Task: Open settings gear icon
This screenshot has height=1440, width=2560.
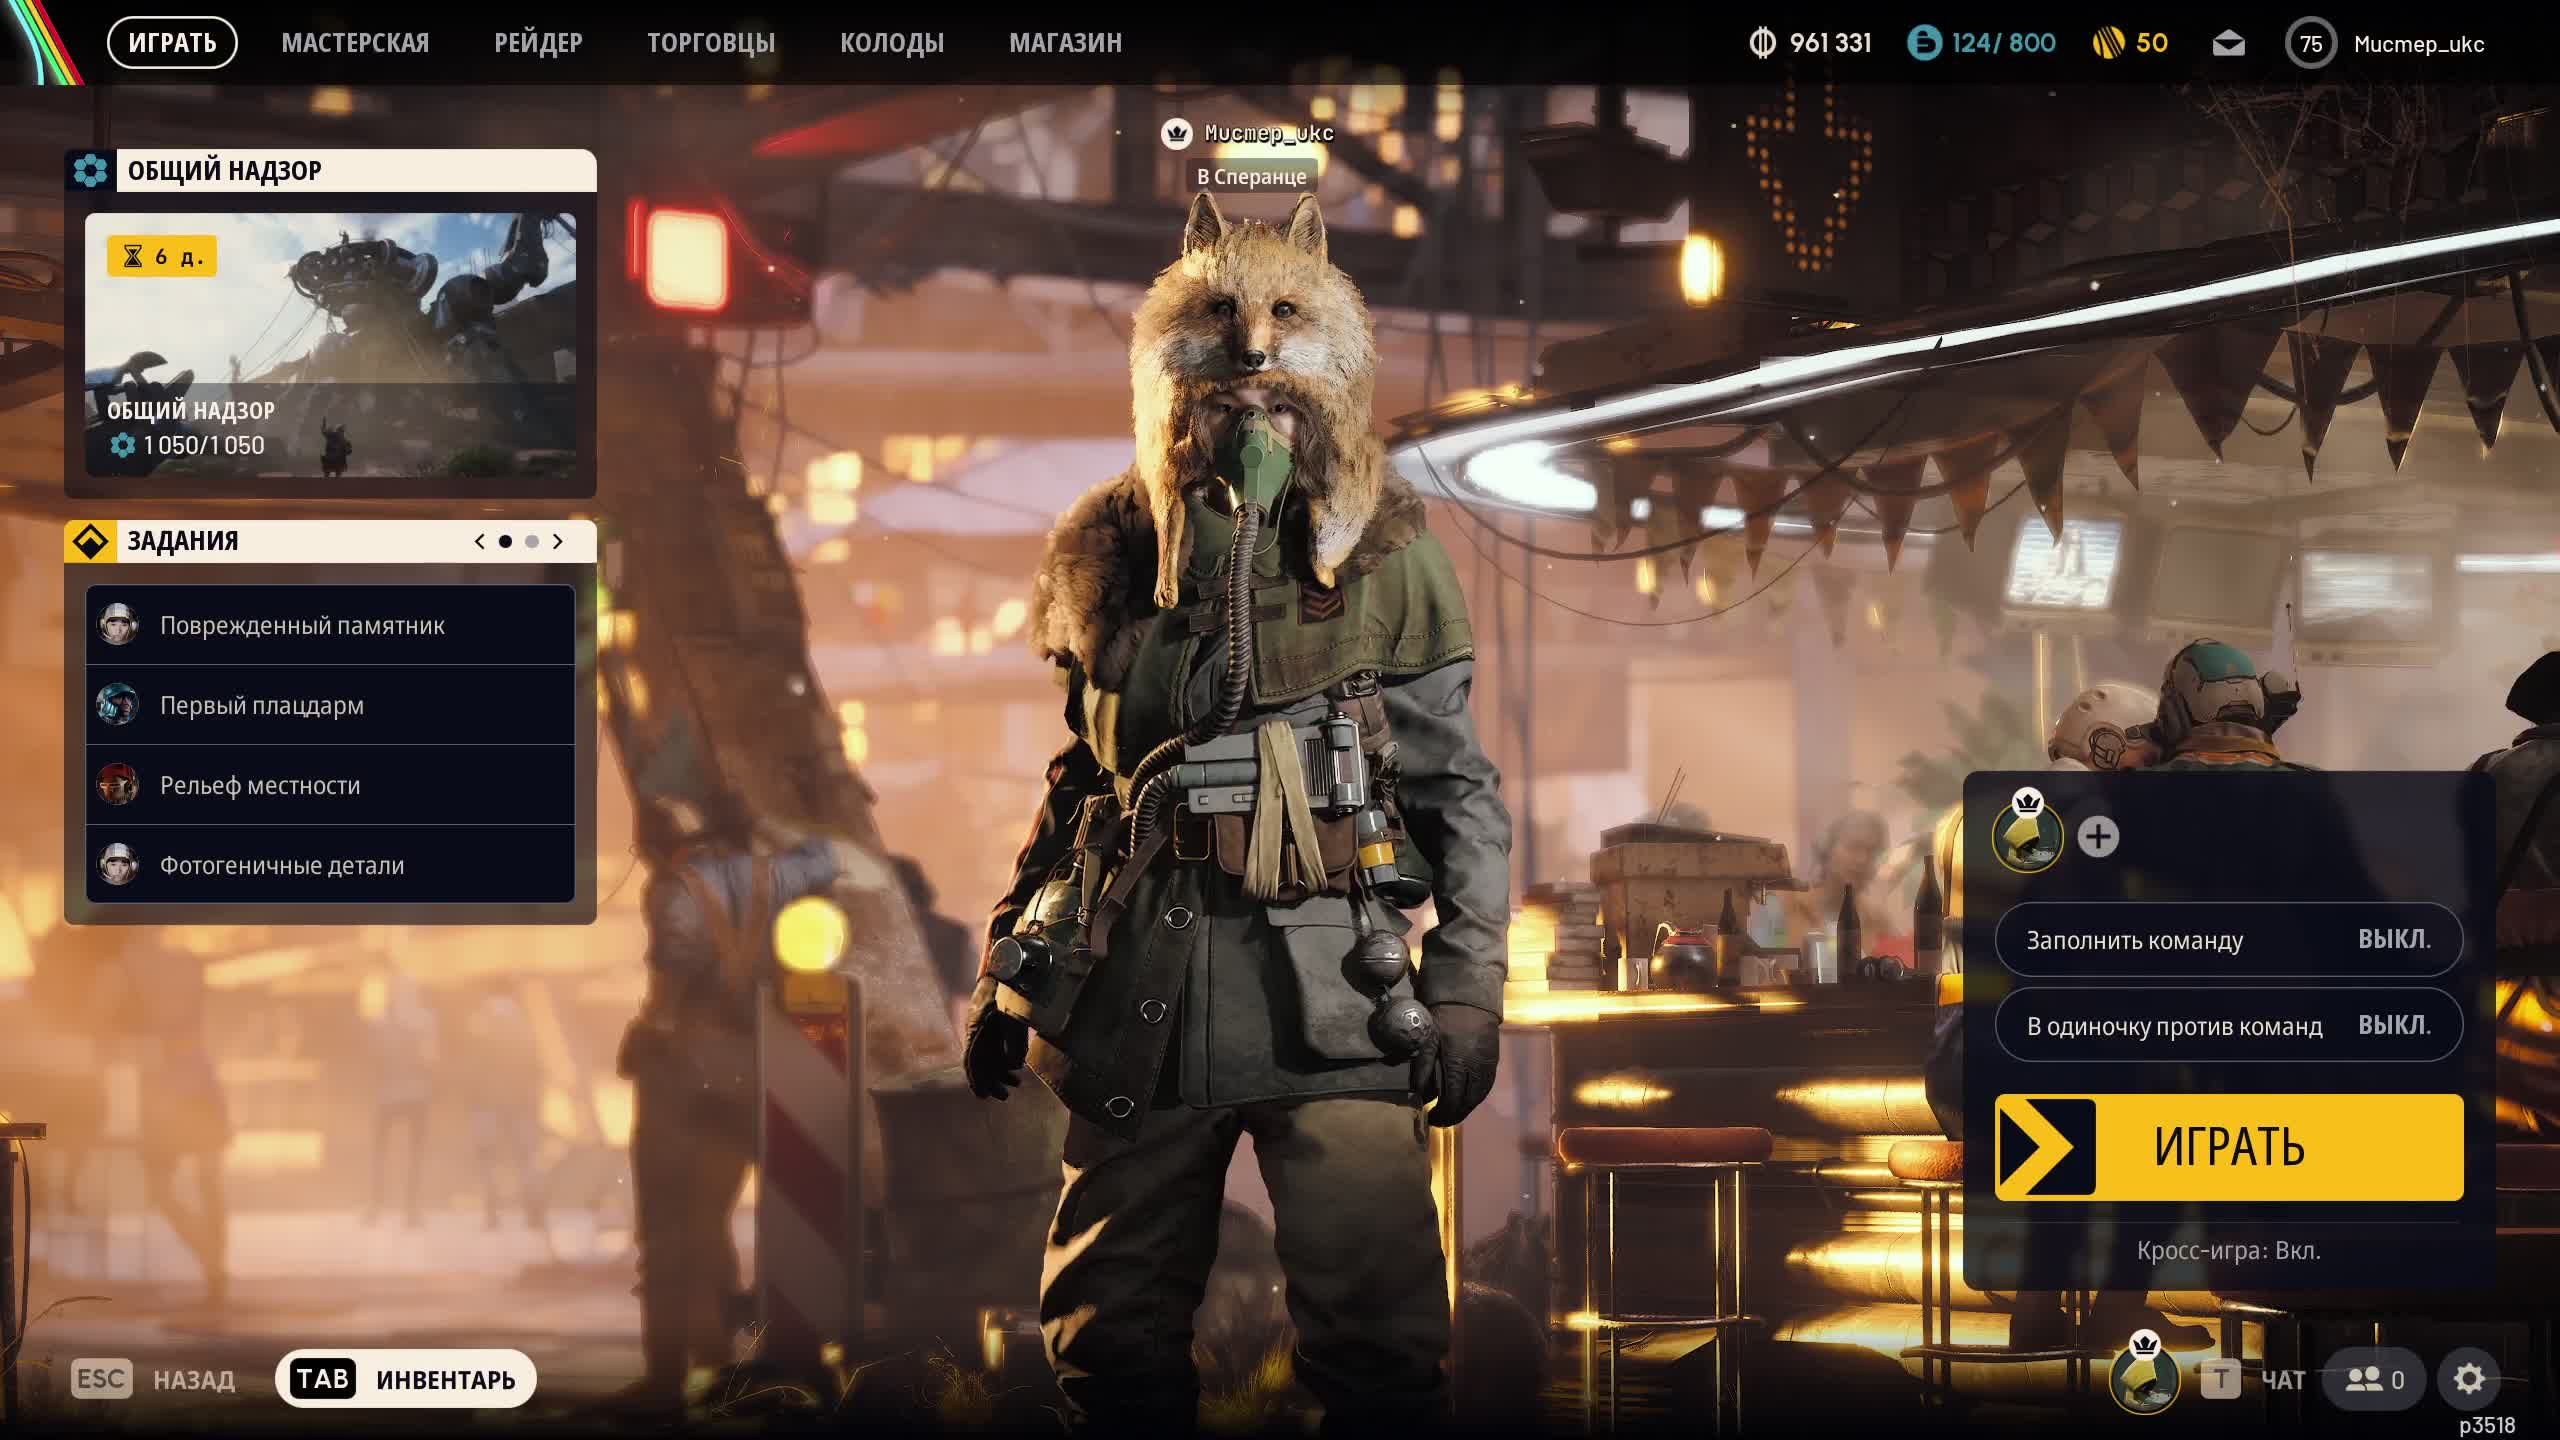Action: [x=2468, y=1379]
